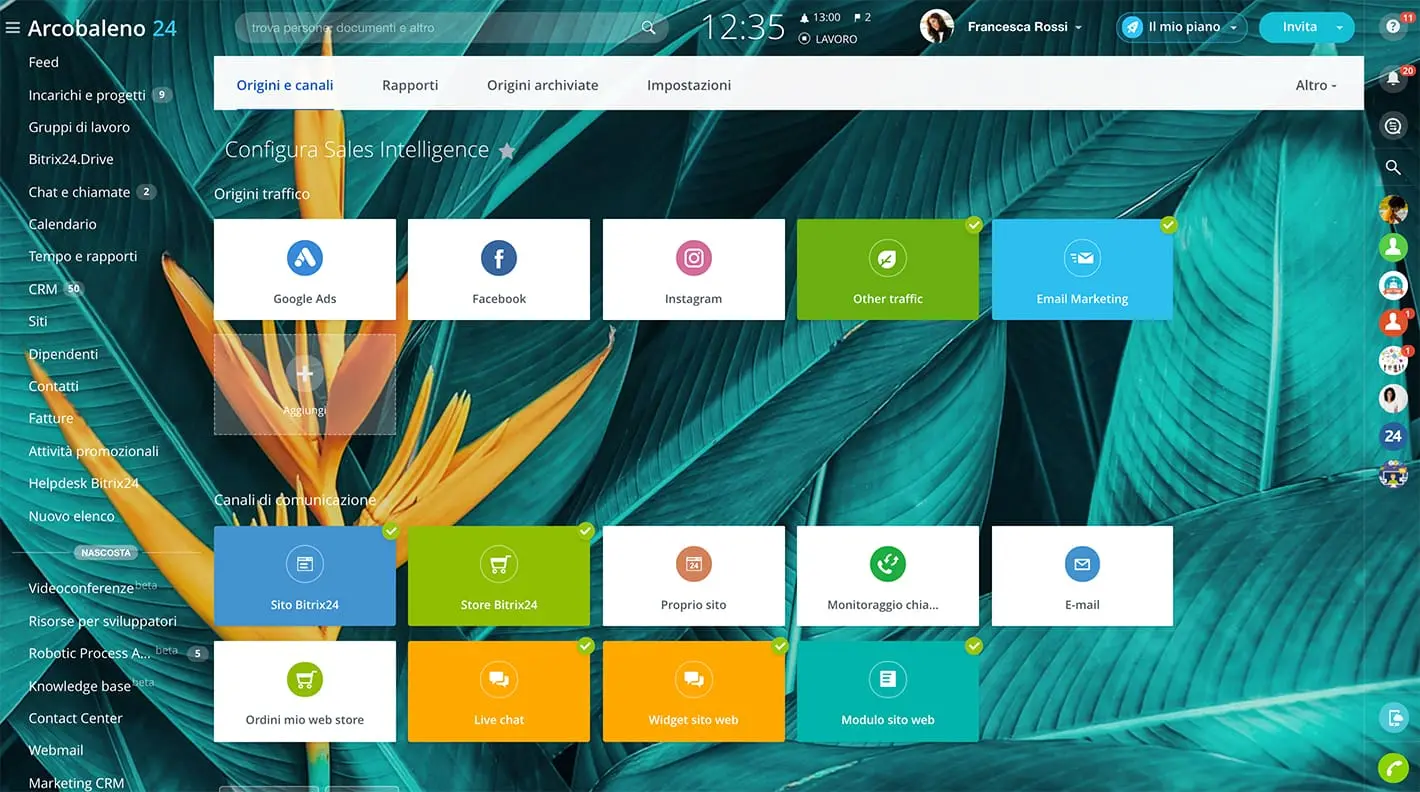Open the Origini archiviate tab
The width and height of the screenshot is (1420, 792).
[x=543, y=85]
